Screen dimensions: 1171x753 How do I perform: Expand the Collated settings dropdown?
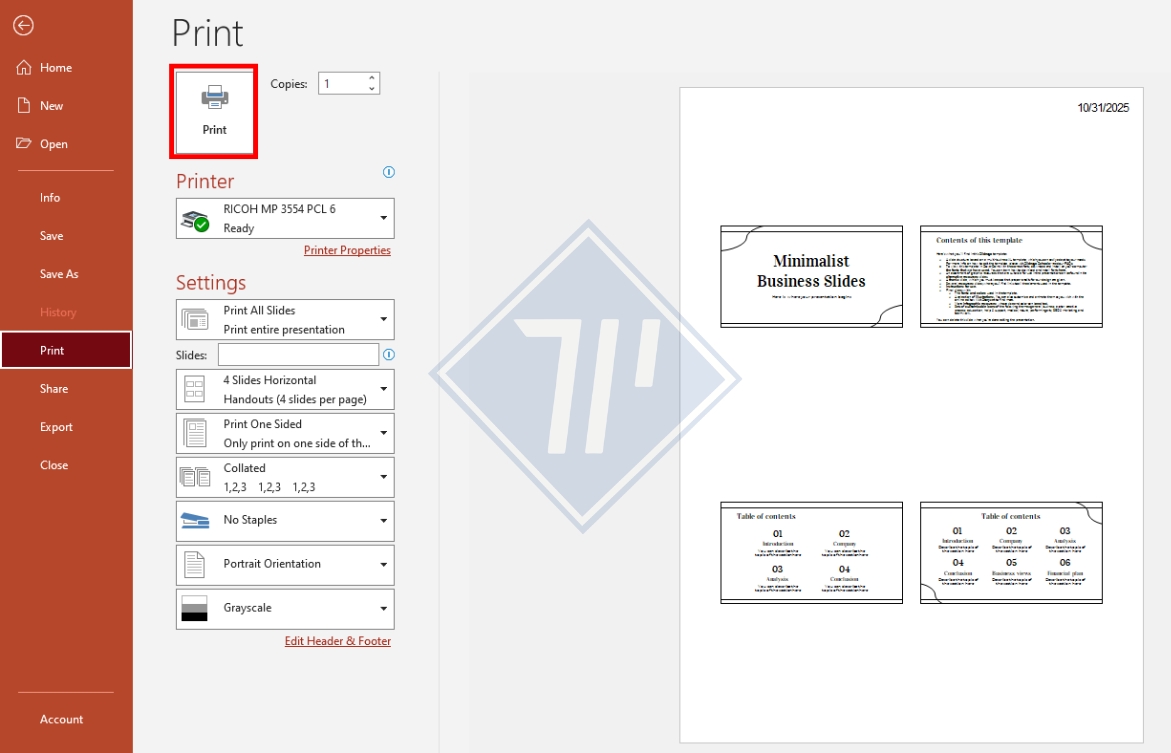pos(383,476)
